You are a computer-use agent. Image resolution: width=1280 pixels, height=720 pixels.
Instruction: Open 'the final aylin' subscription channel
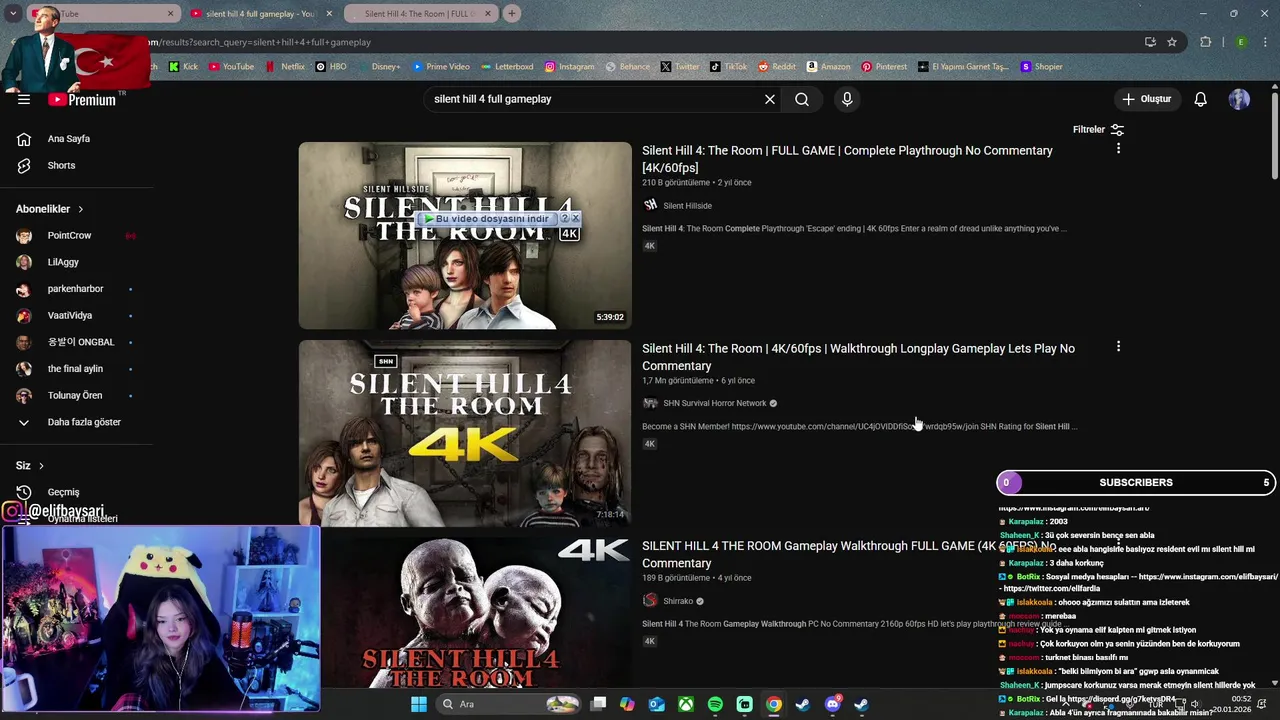pos(75,369)
